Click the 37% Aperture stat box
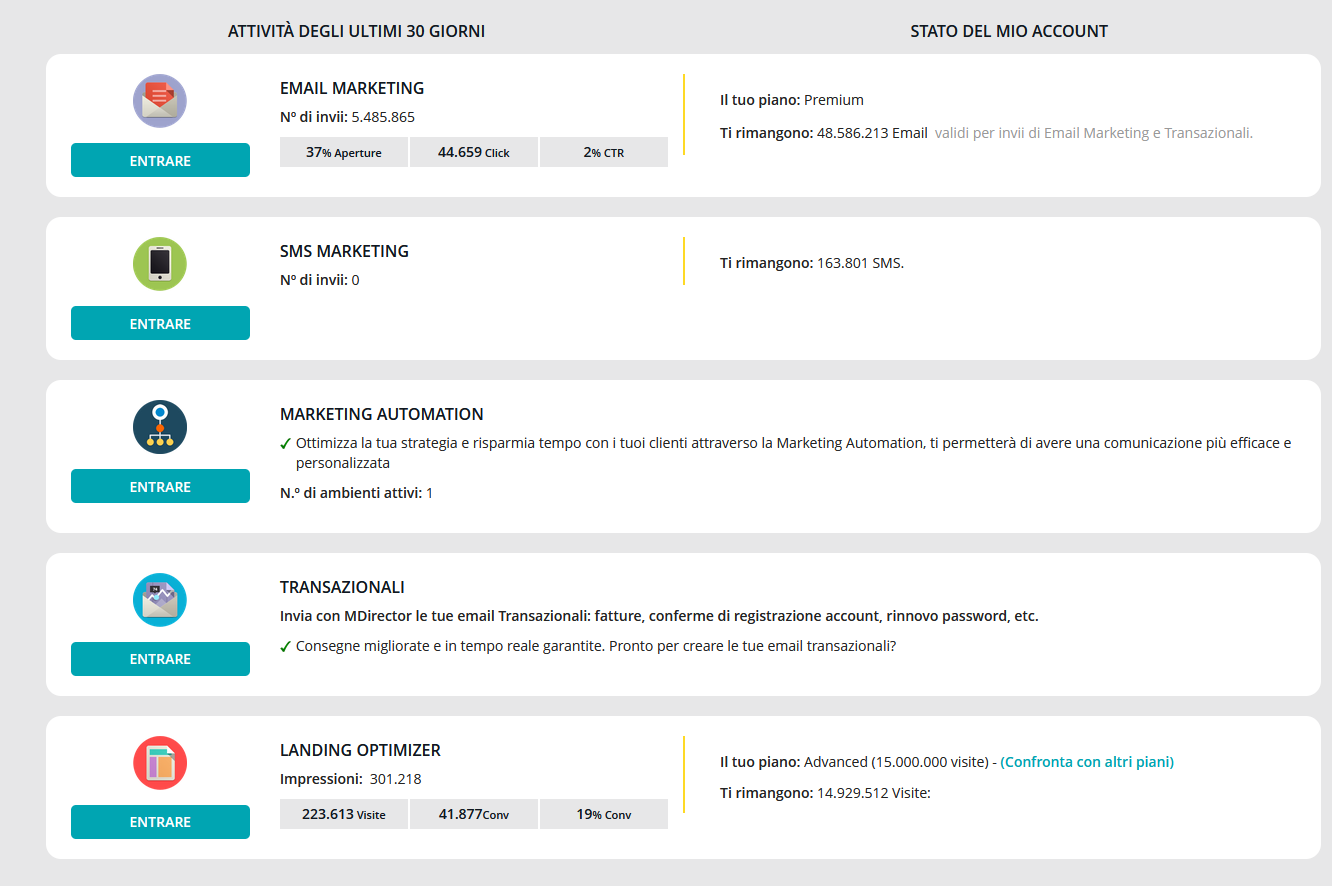This screenshot has width=1332, height=886. click(x=344, y=152)
